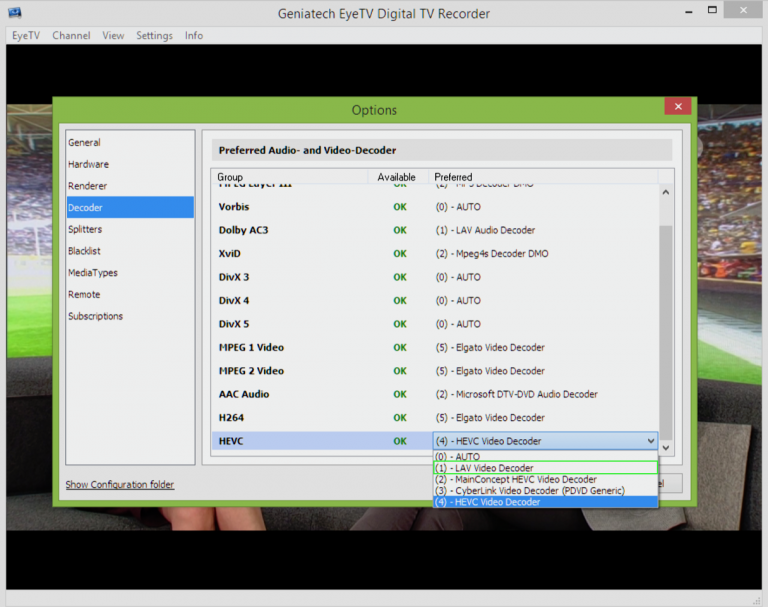Select the MPEG 2 Video row
Viewport: 768px width, 607px height.
pos(435,371)
